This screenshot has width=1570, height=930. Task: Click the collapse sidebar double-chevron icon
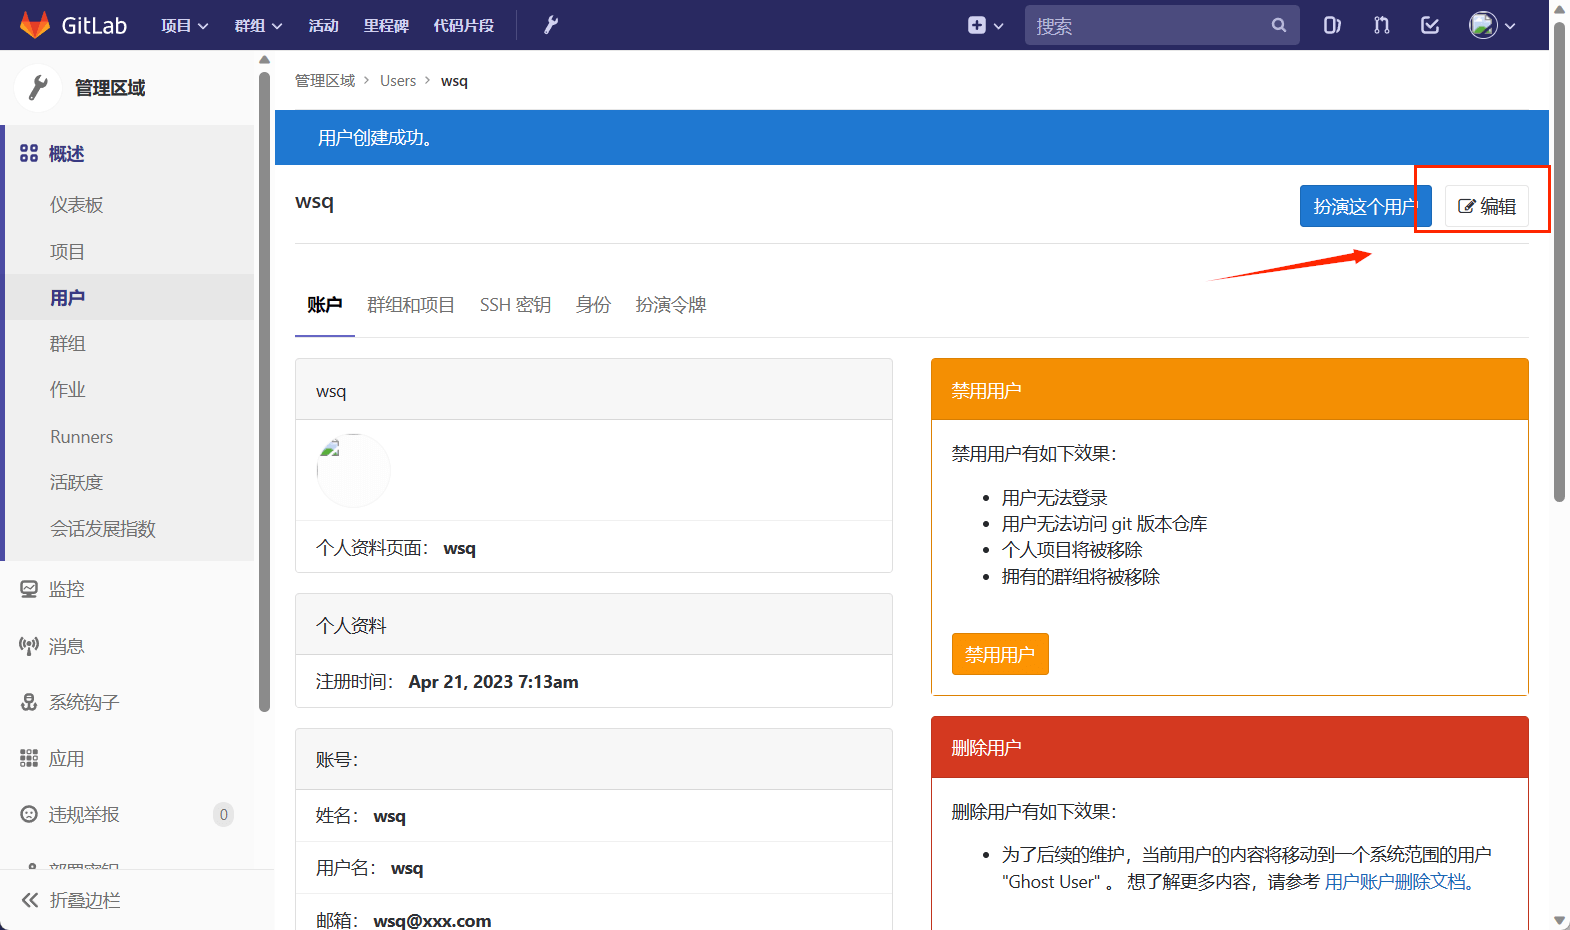pyautogui.click(x=30, y=900)
